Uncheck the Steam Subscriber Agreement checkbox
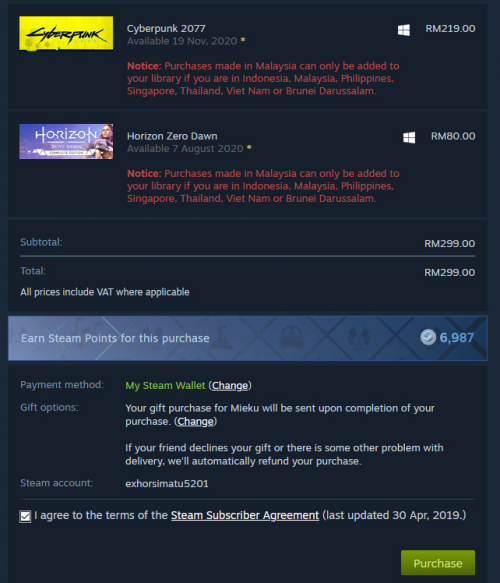This screenshot has height=583, width=500. pyautogui.click(x=25, y=516)
